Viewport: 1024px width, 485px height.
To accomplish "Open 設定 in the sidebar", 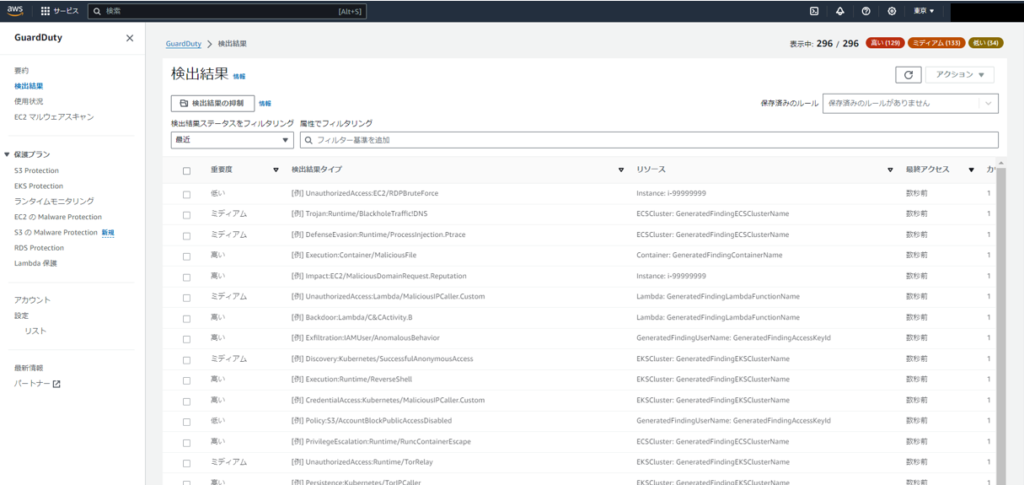I will pos(21,315).
